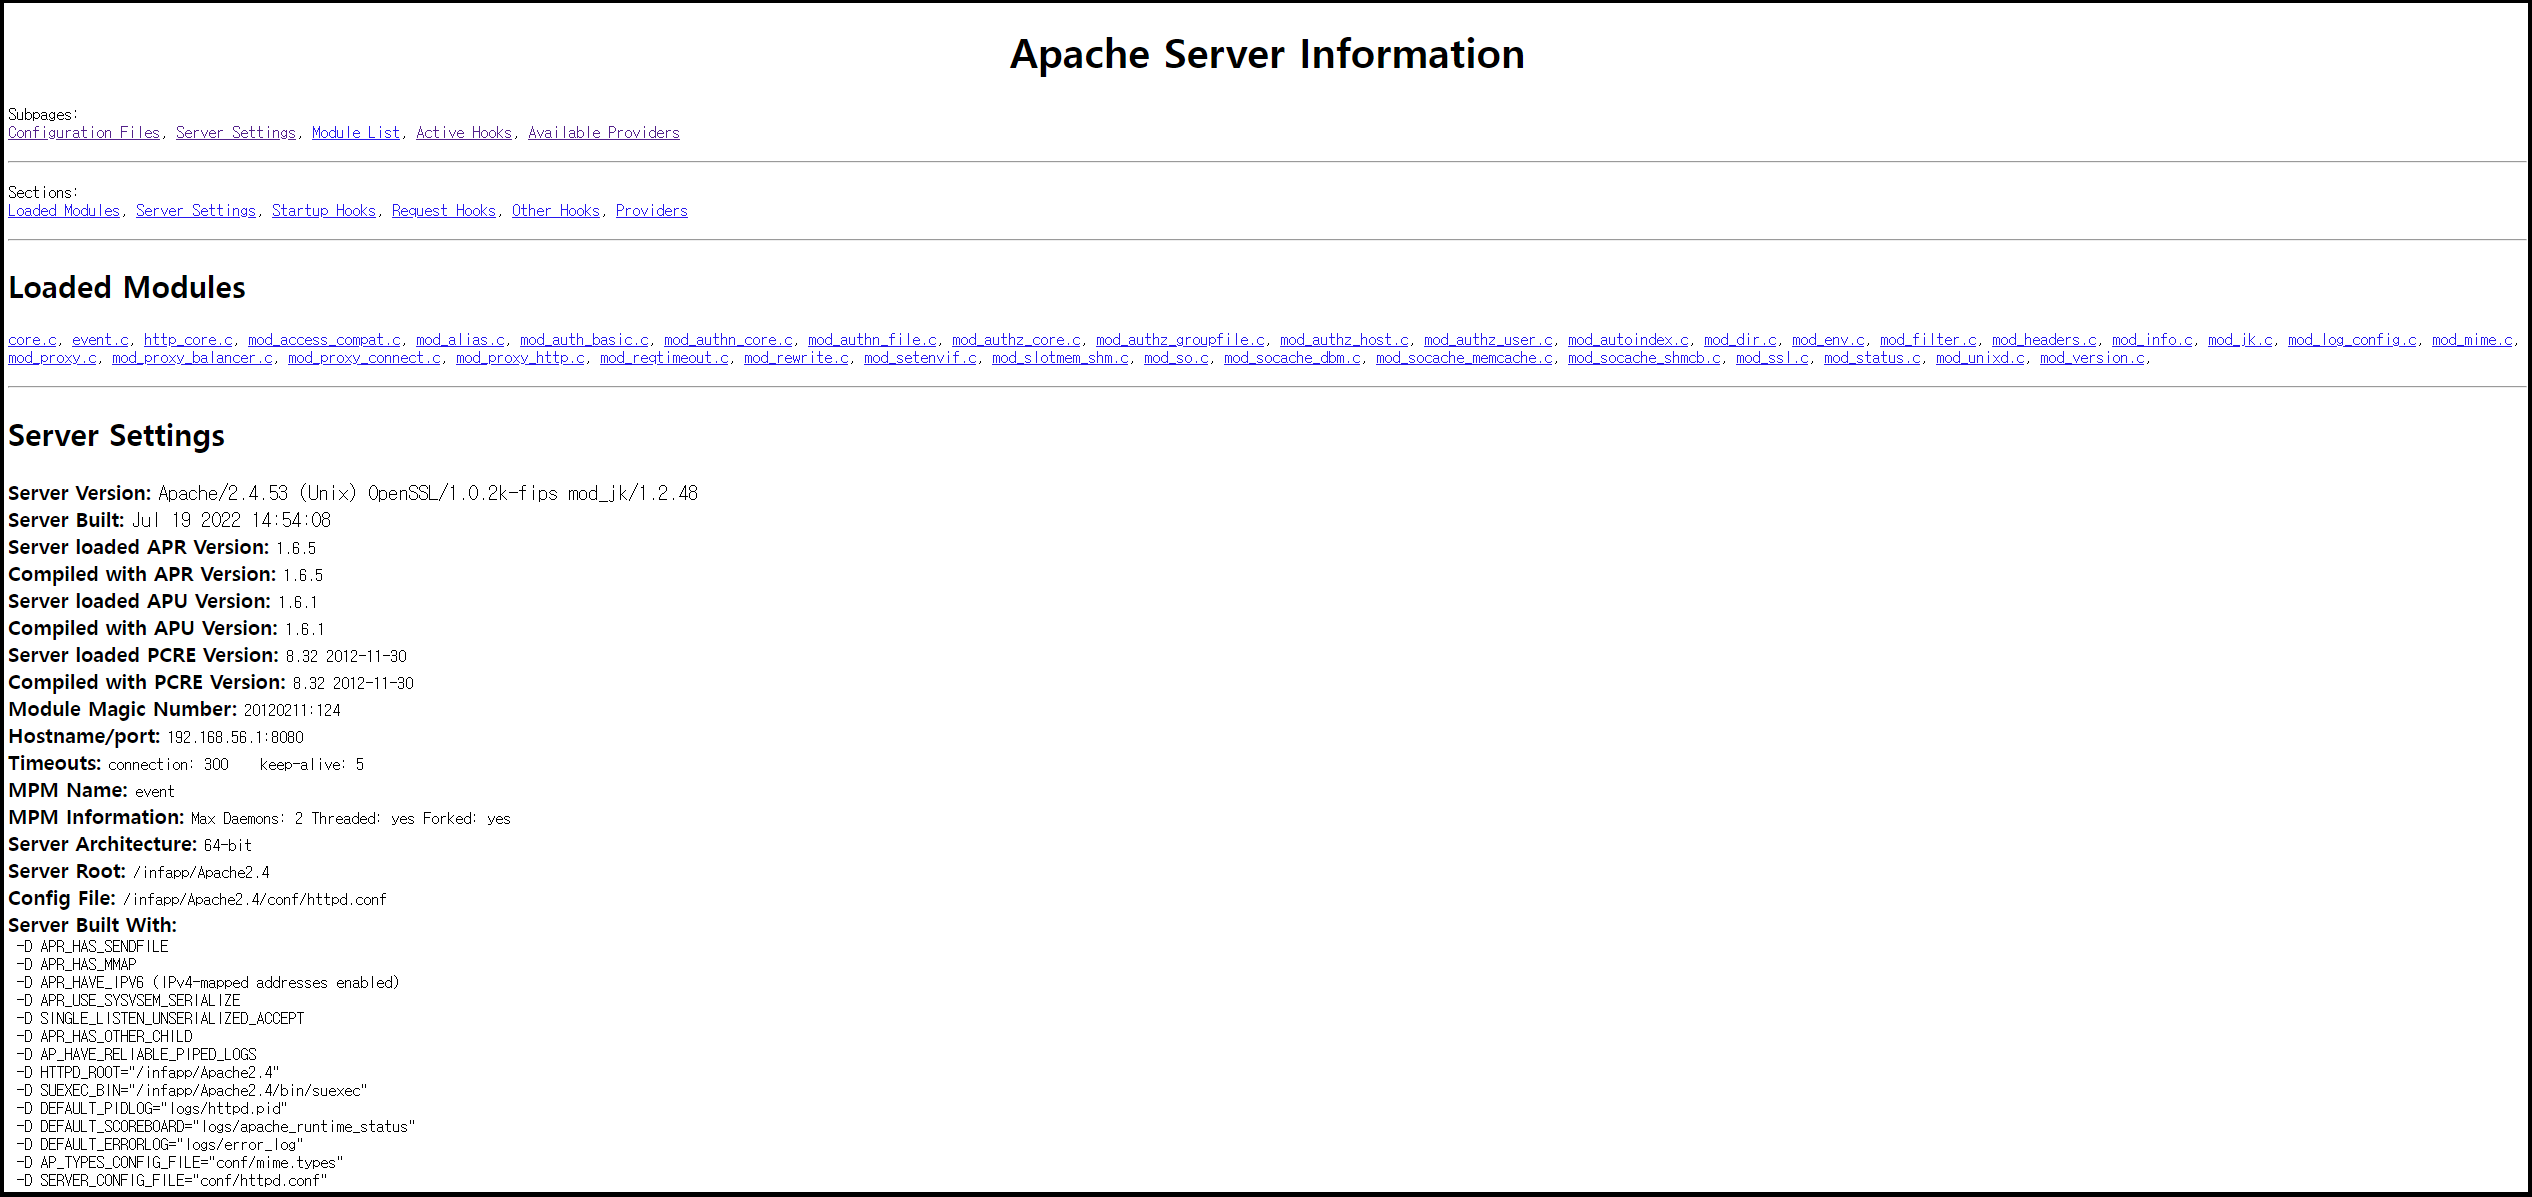Click the Providers section link
The image size is (2532, 1197).
(x=651, y=211)
